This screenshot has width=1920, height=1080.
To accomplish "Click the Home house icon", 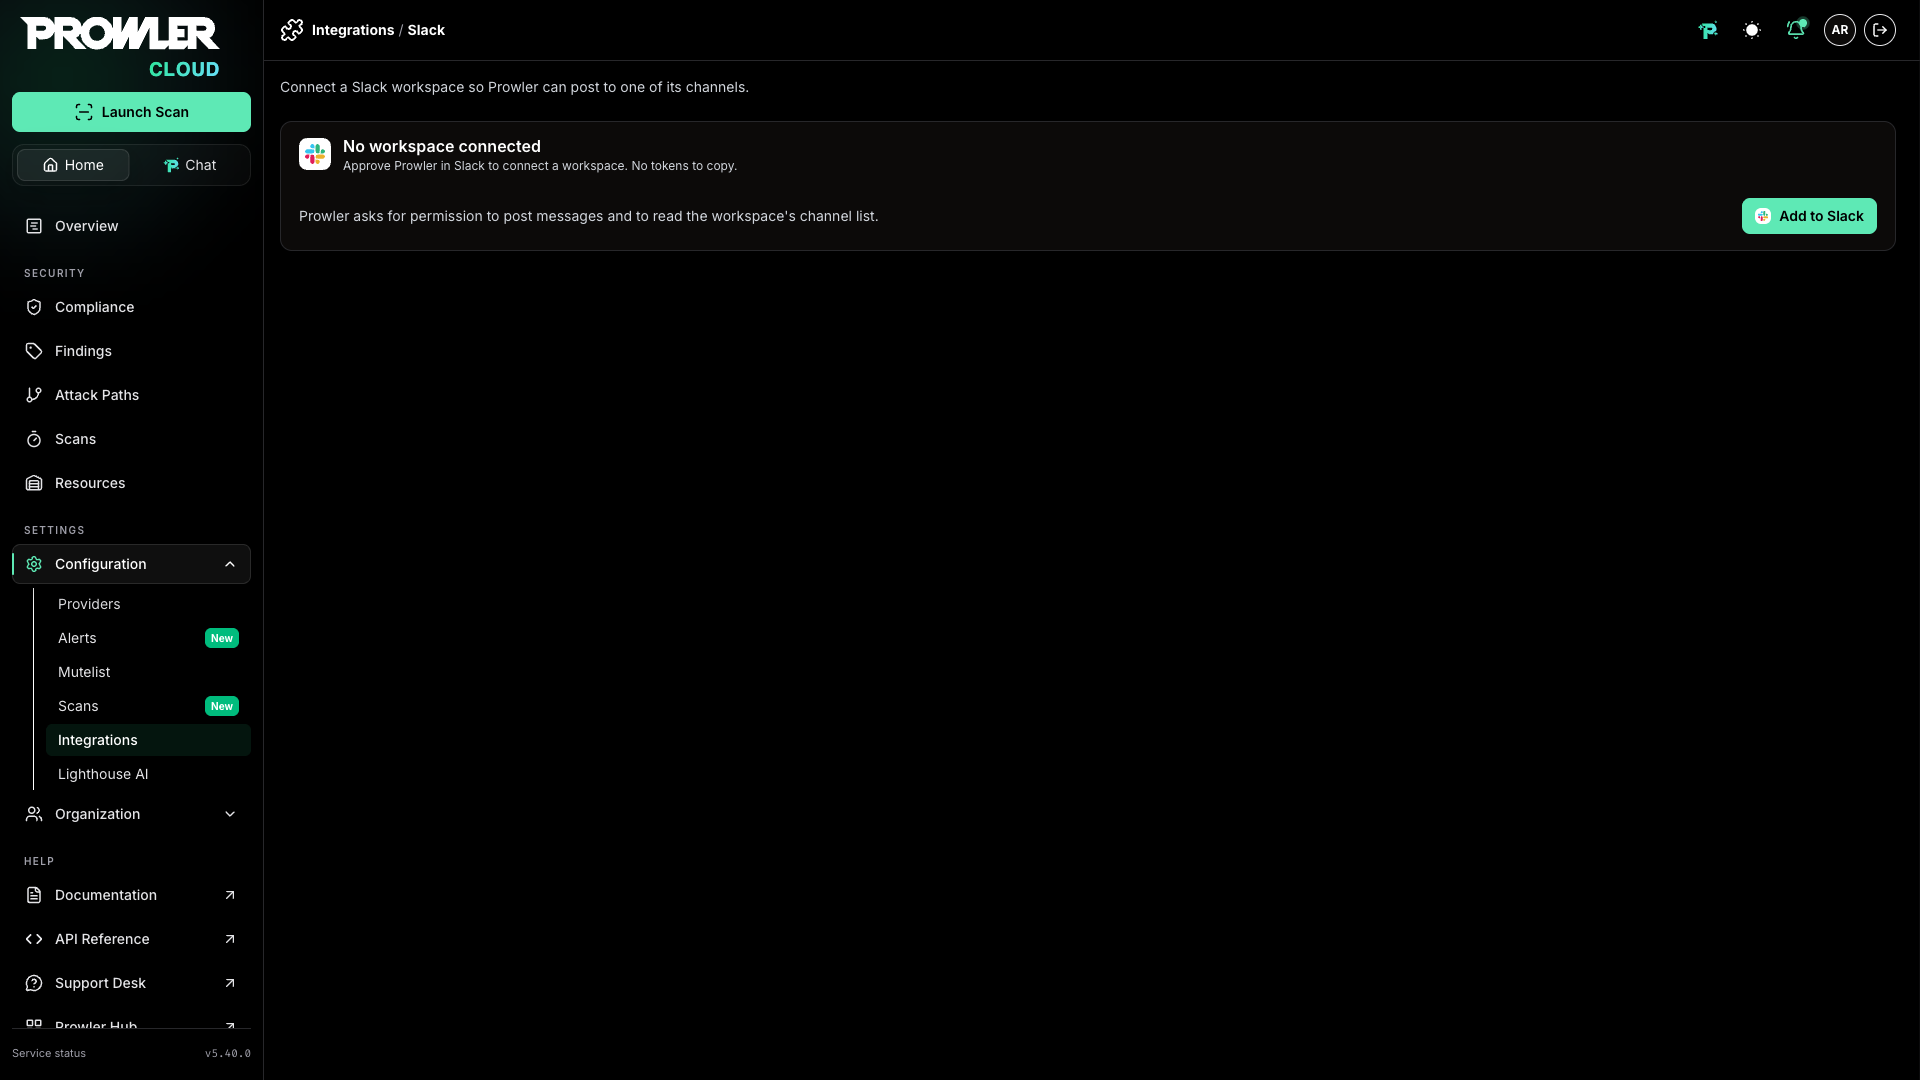I will click(50, 165).
